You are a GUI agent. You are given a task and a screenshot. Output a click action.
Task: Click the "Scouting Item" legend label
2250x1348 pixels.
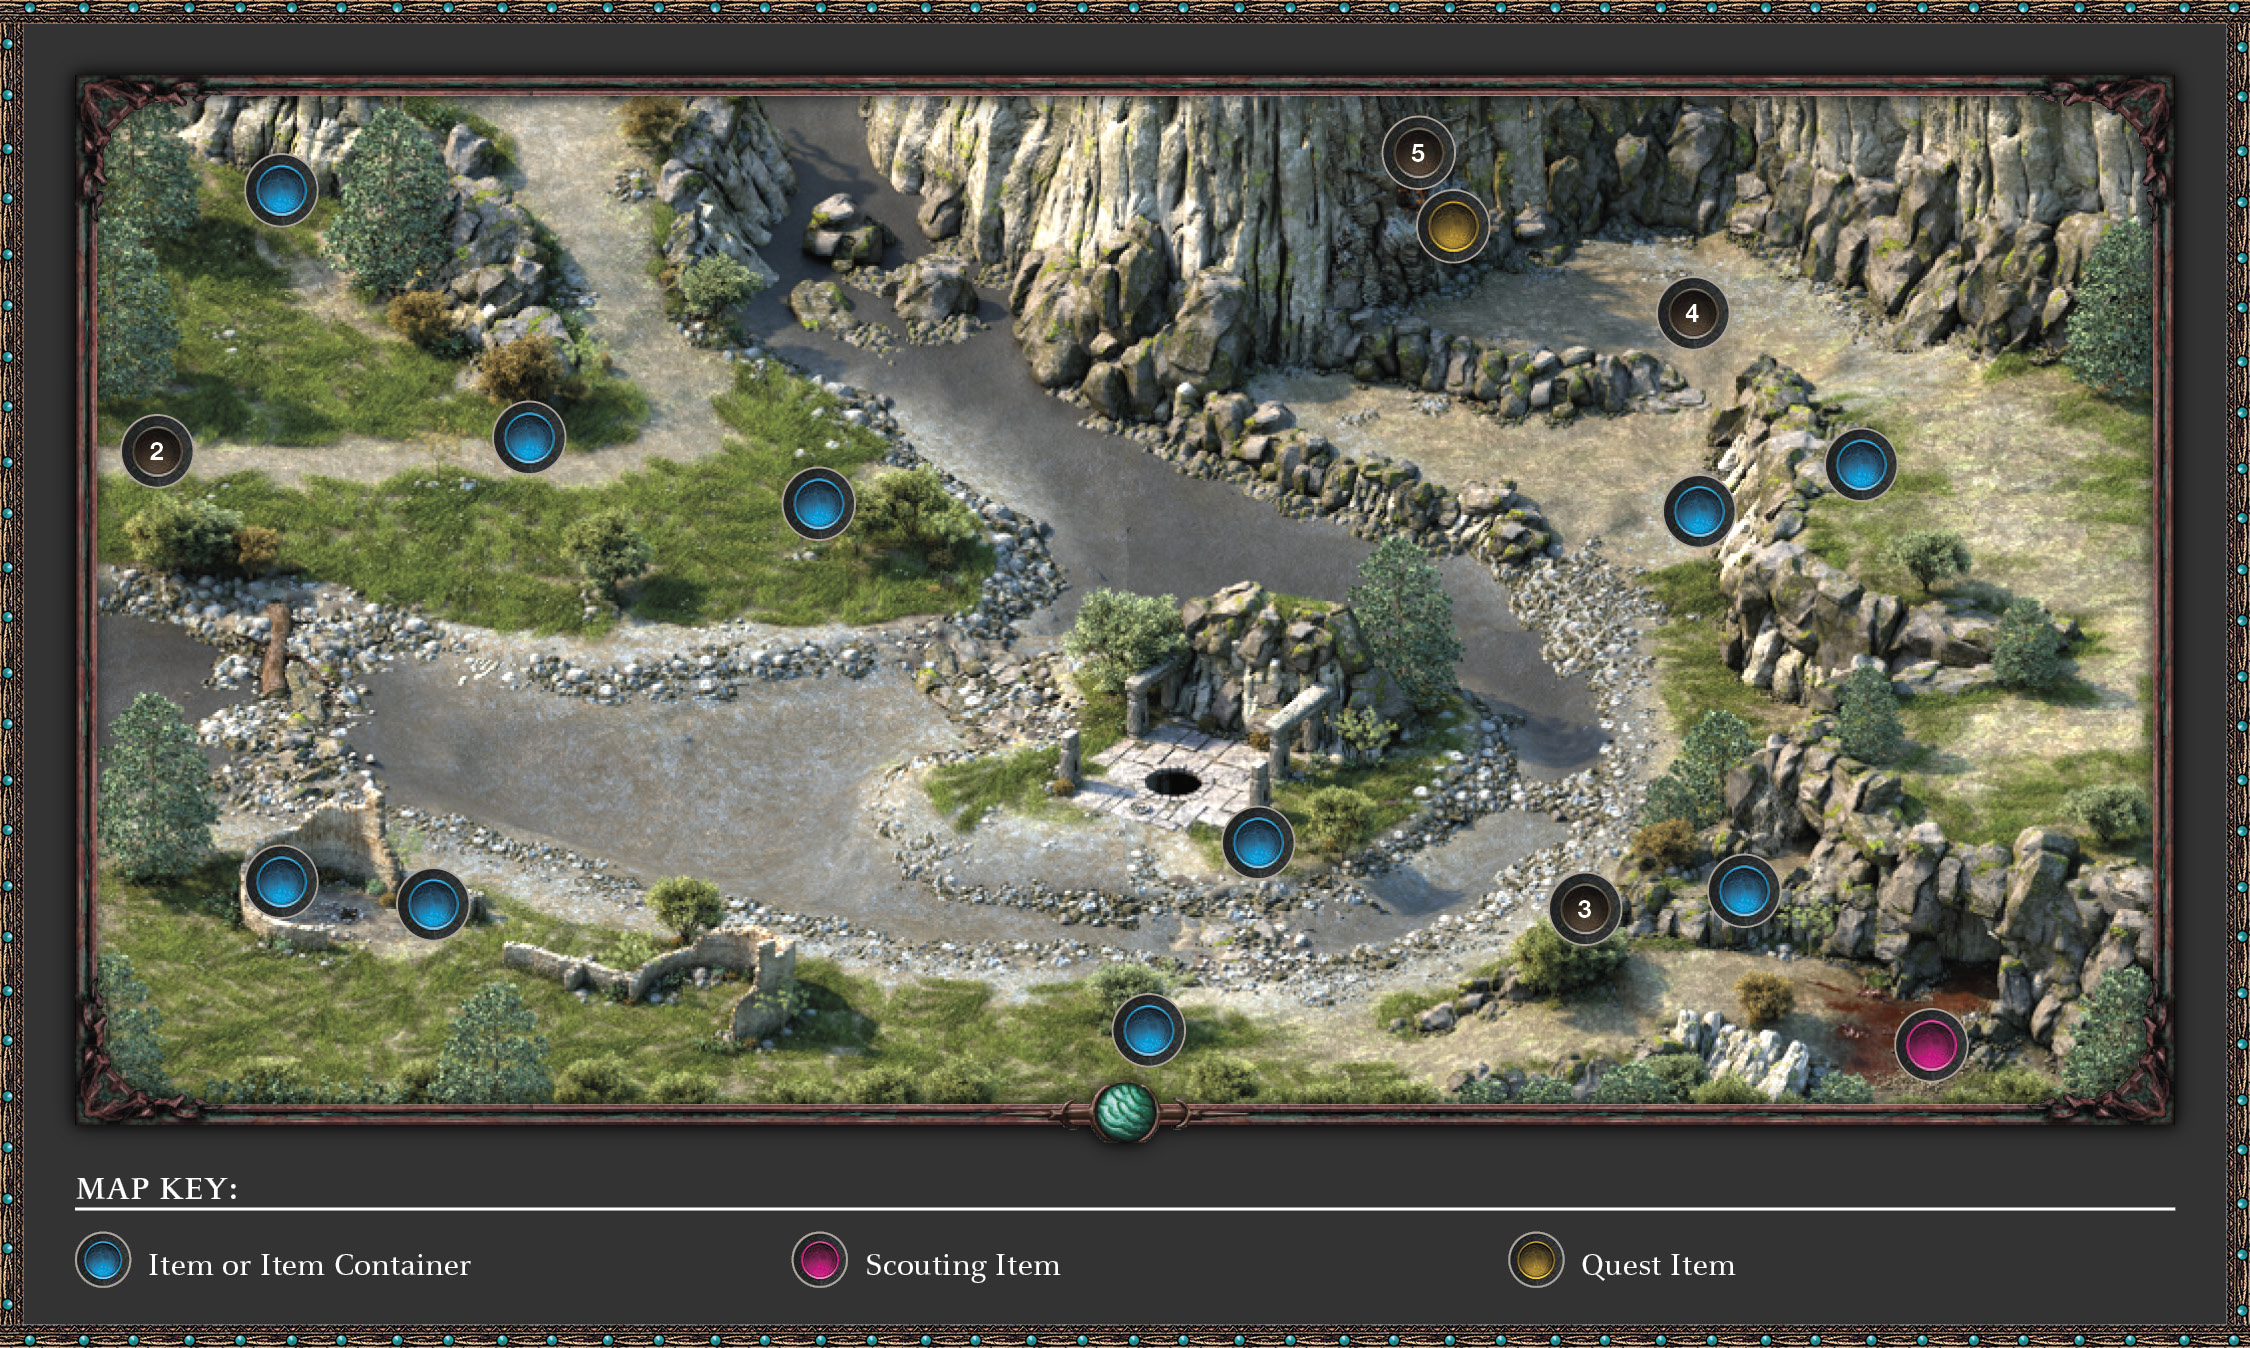[x=962, y=1265]
